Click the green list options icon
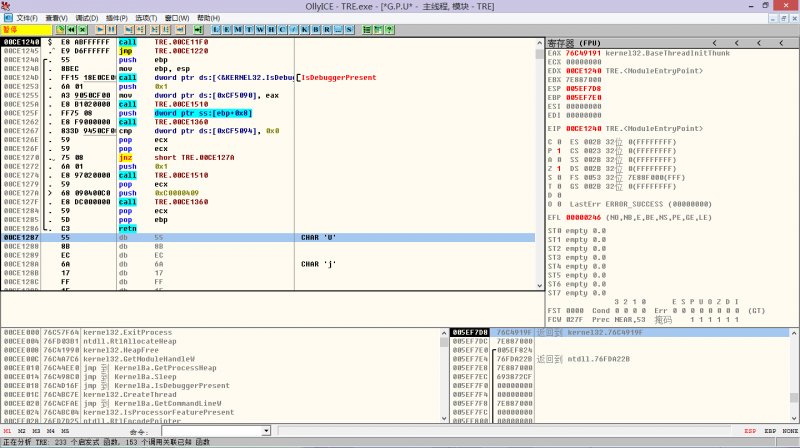800x448 pixels. tap(367, 30)
